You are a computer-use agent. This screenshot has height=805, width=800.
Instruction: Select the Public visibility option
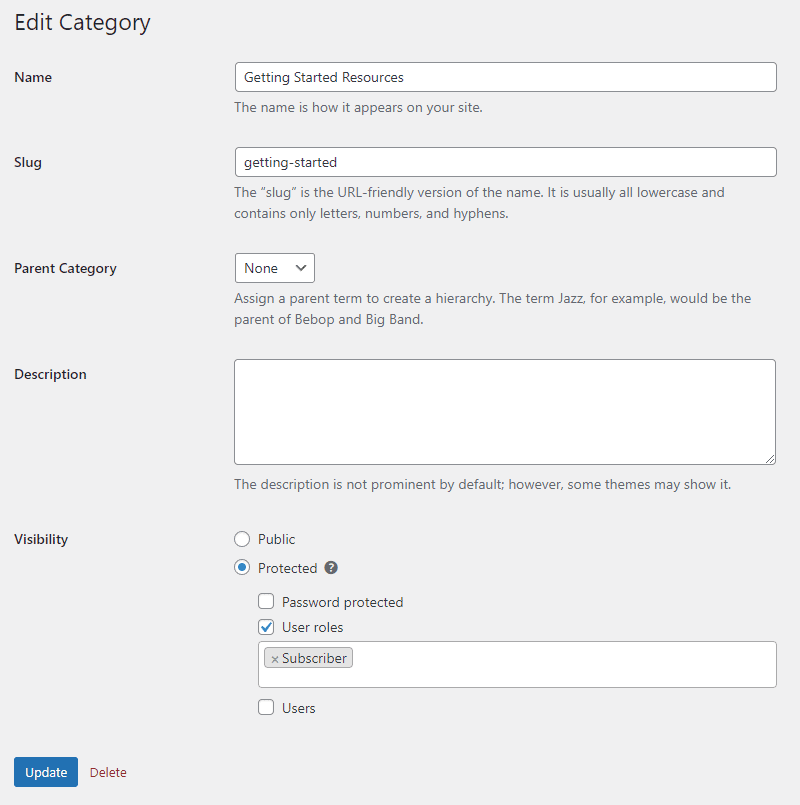point(241,538)
